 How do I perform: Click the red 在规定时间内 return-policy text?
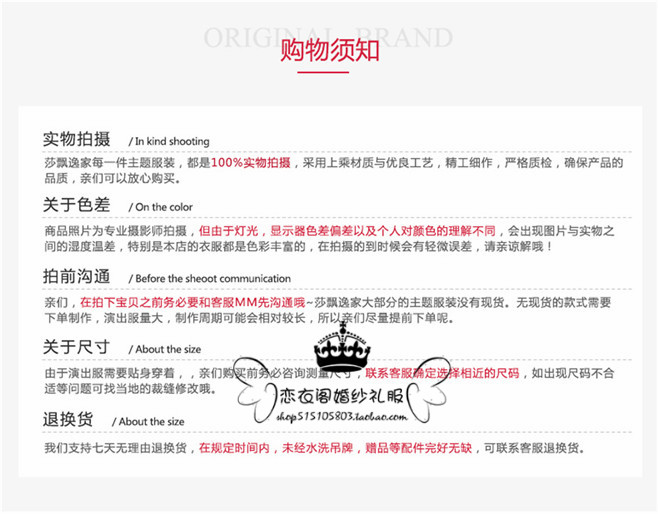click(335, 448)
